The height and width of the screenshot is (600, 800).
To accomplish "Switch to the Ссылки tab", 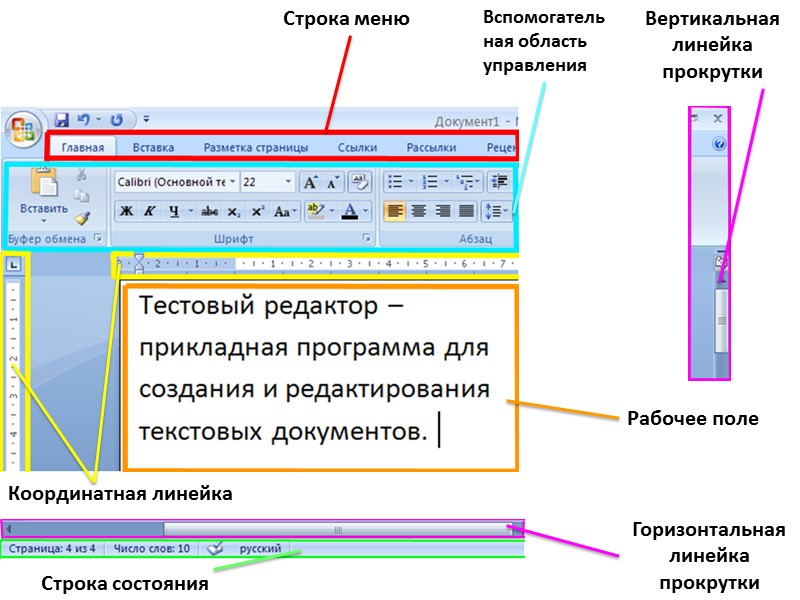I will pos(357,147).
